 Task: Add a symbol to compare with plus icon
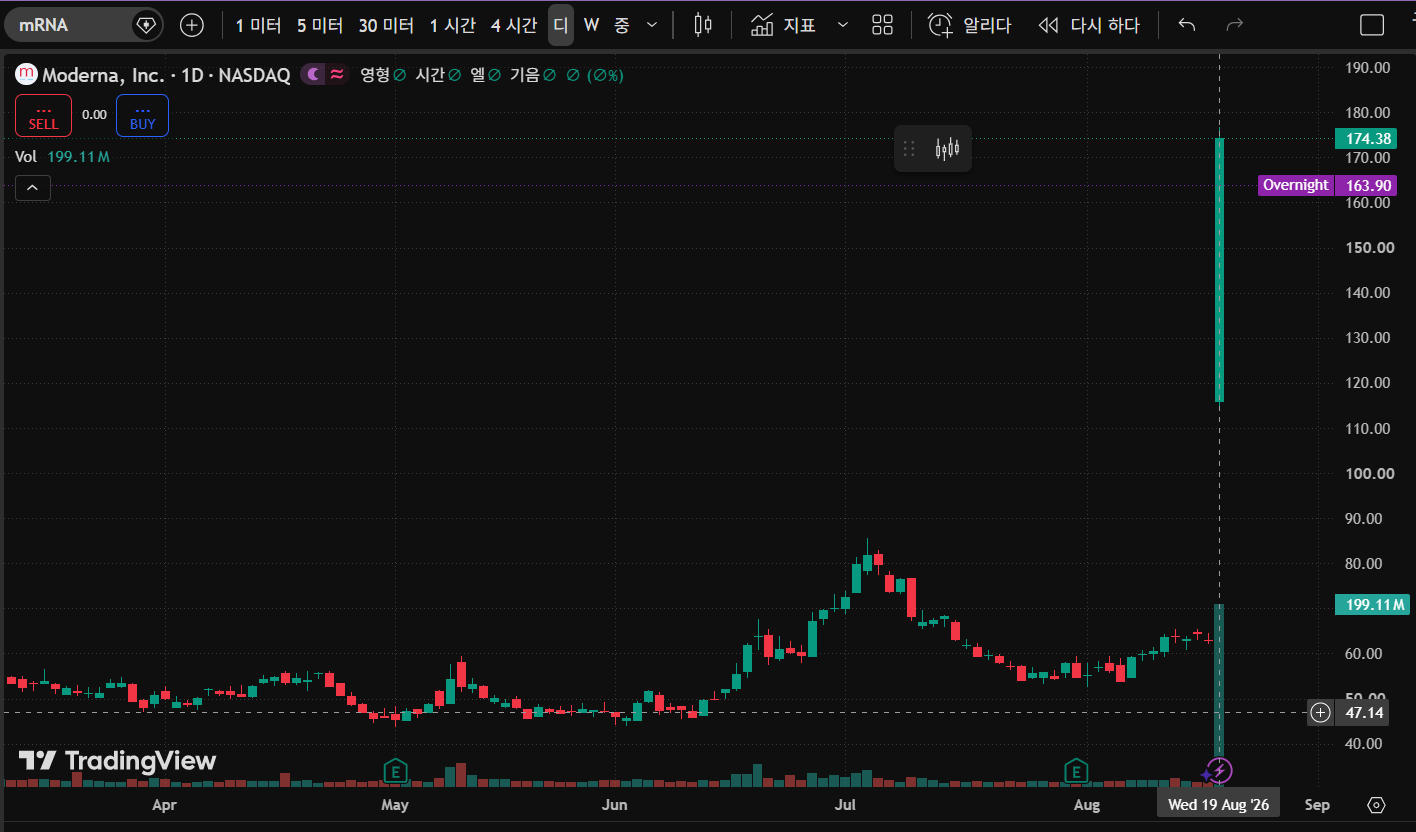tap(191, 25)
